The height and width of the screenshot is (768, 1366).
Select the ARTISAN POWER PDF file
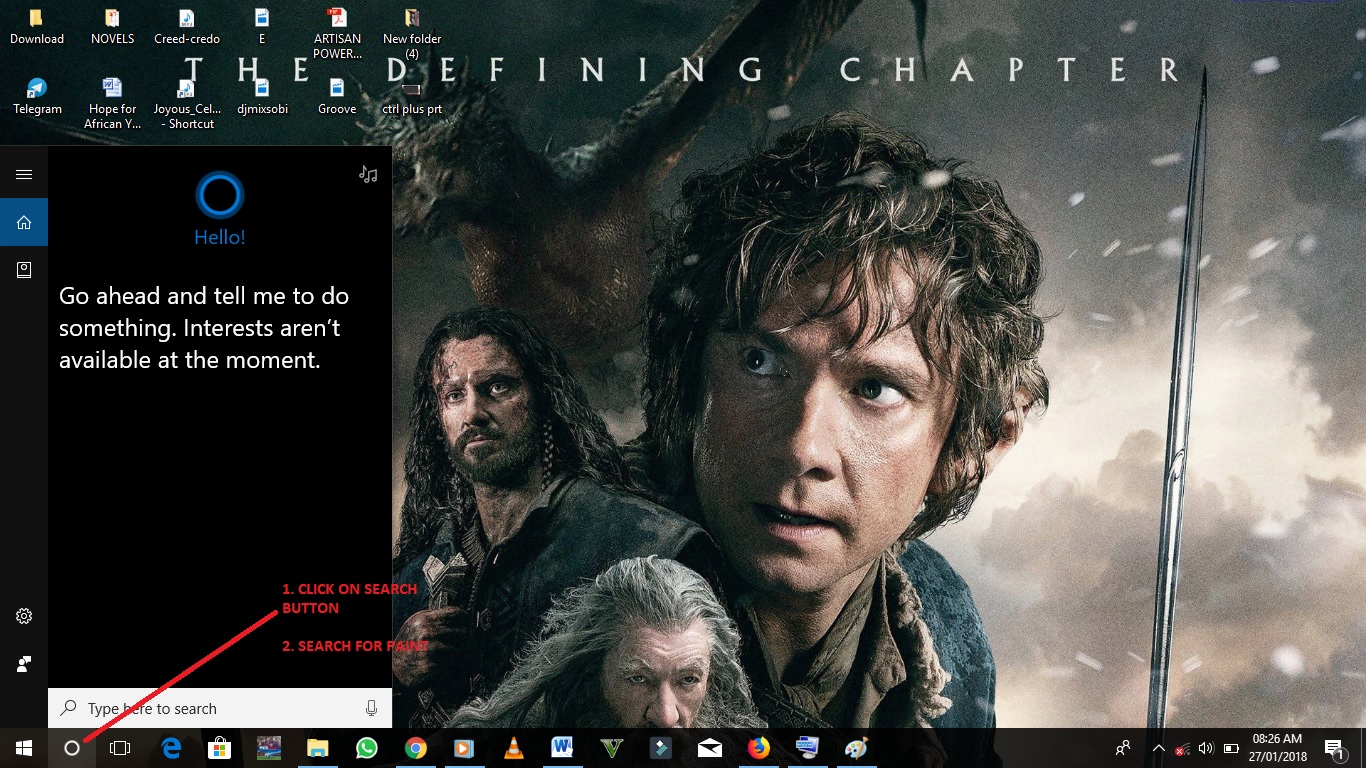tap(337, 32)
